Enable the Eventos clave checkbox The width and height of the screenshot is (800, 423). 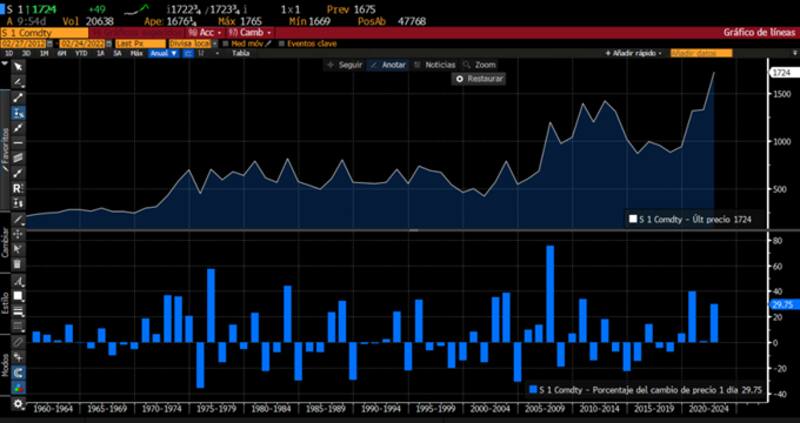click(x=282, y=43)
